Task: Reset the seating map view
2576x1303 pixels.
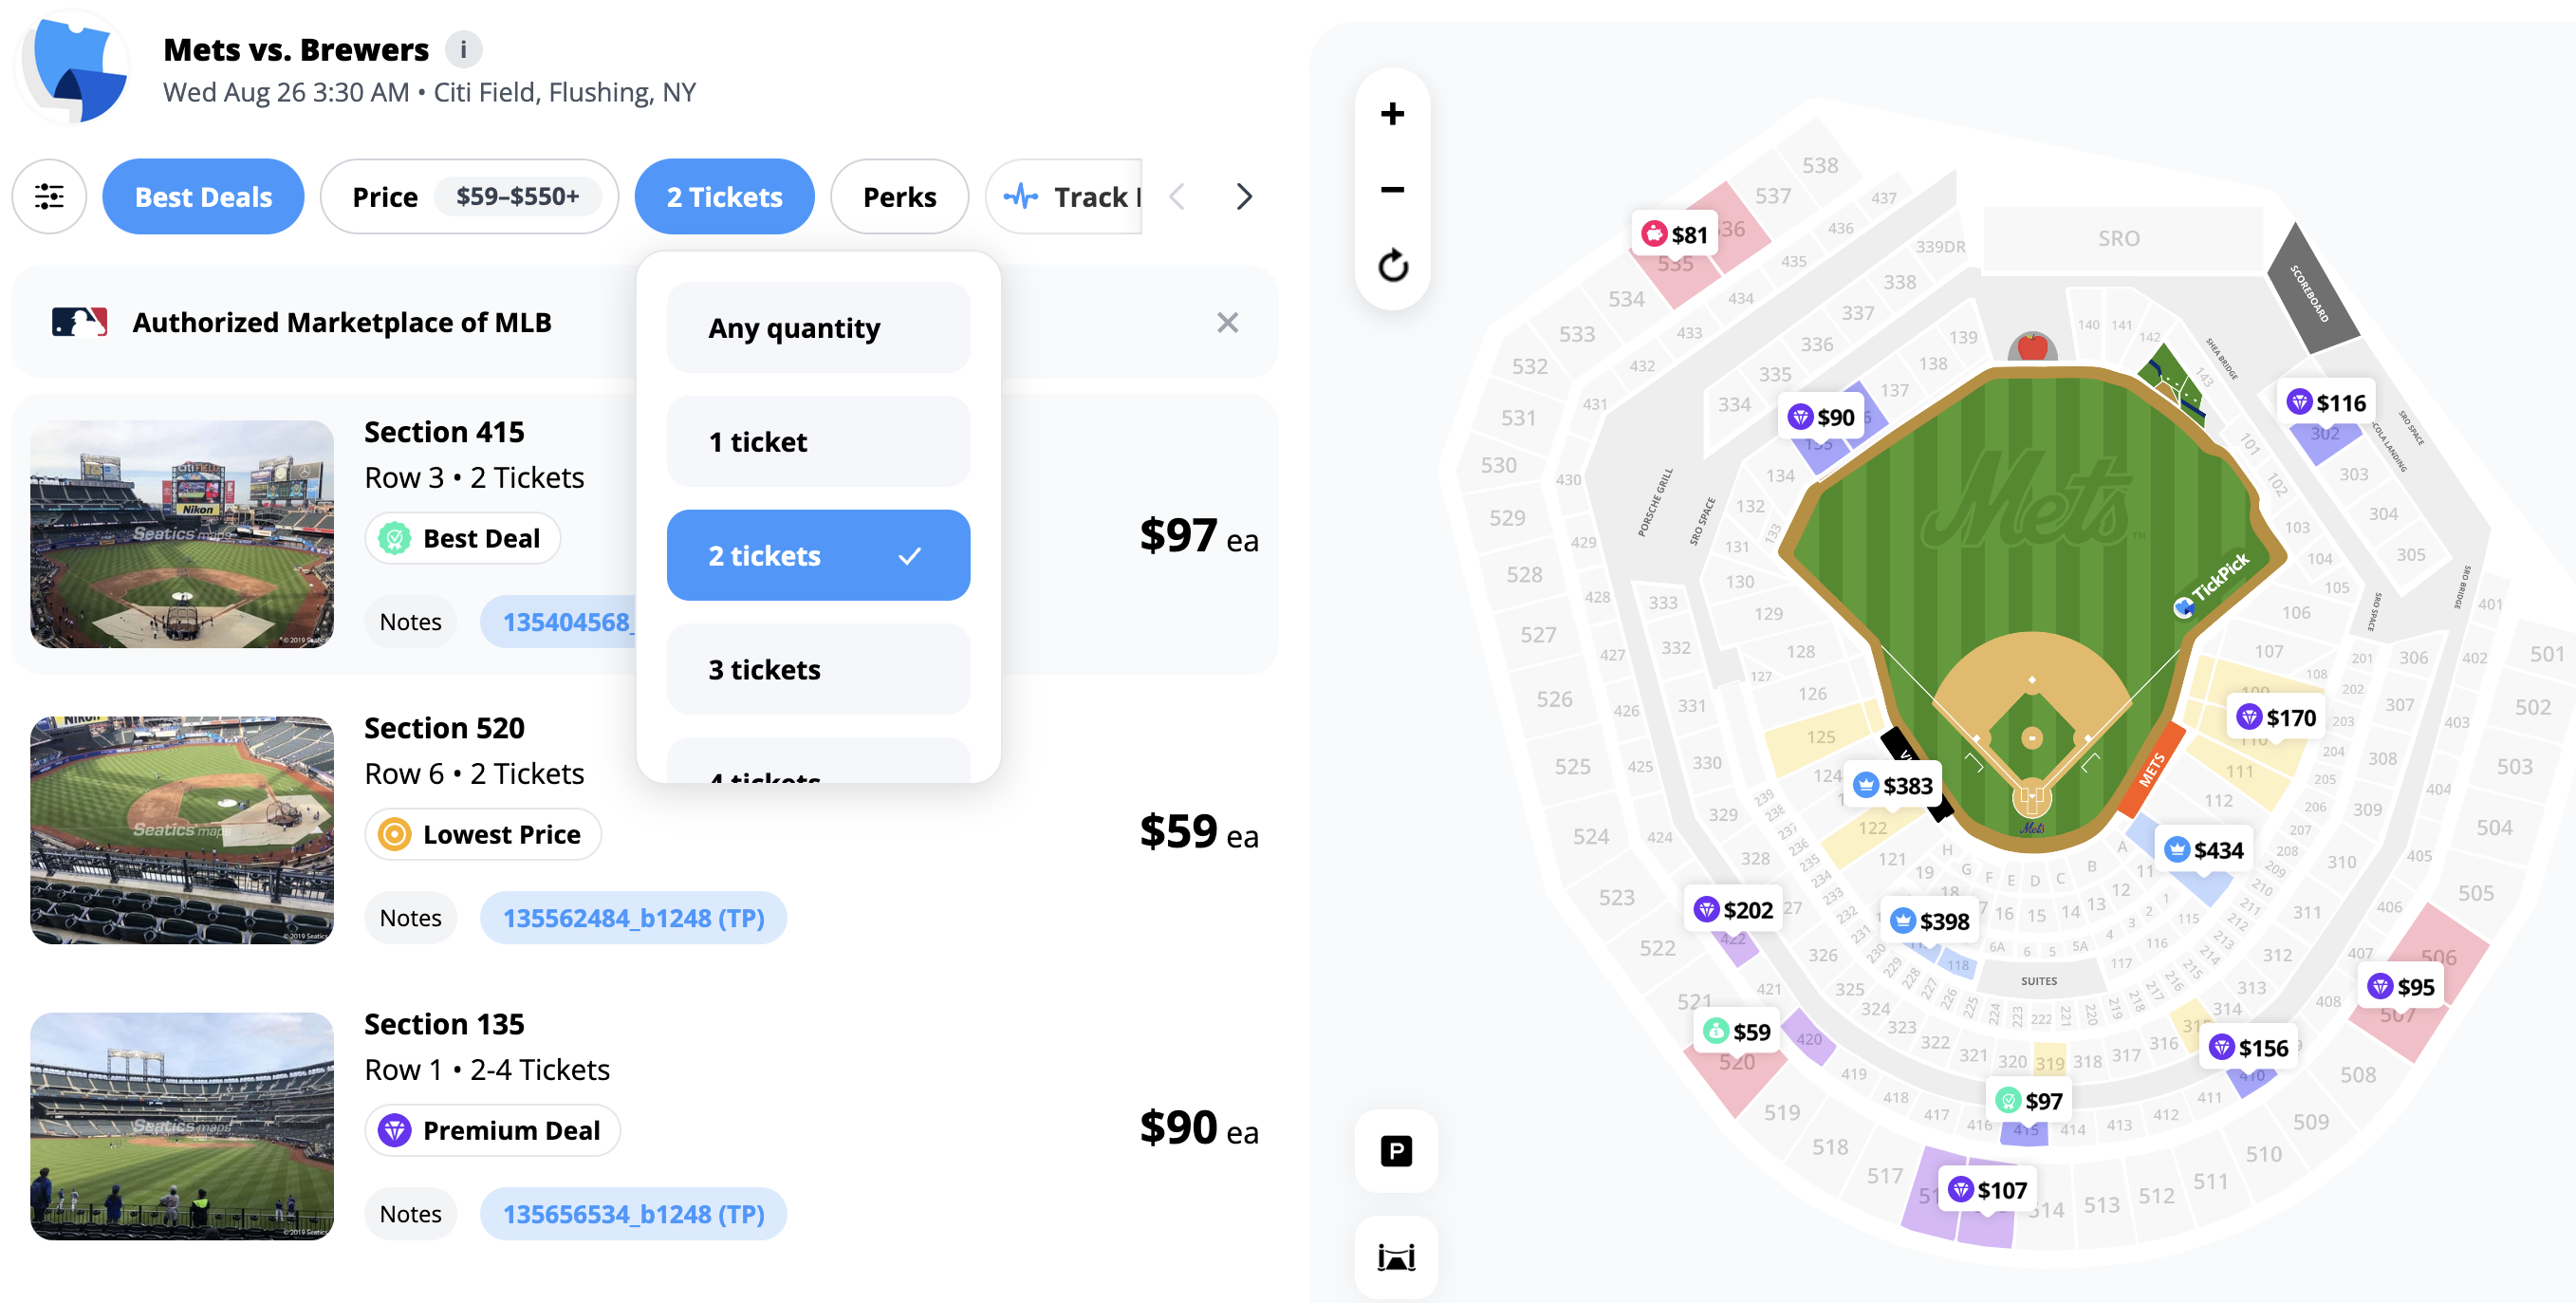Action: [x=1392, y=265]
